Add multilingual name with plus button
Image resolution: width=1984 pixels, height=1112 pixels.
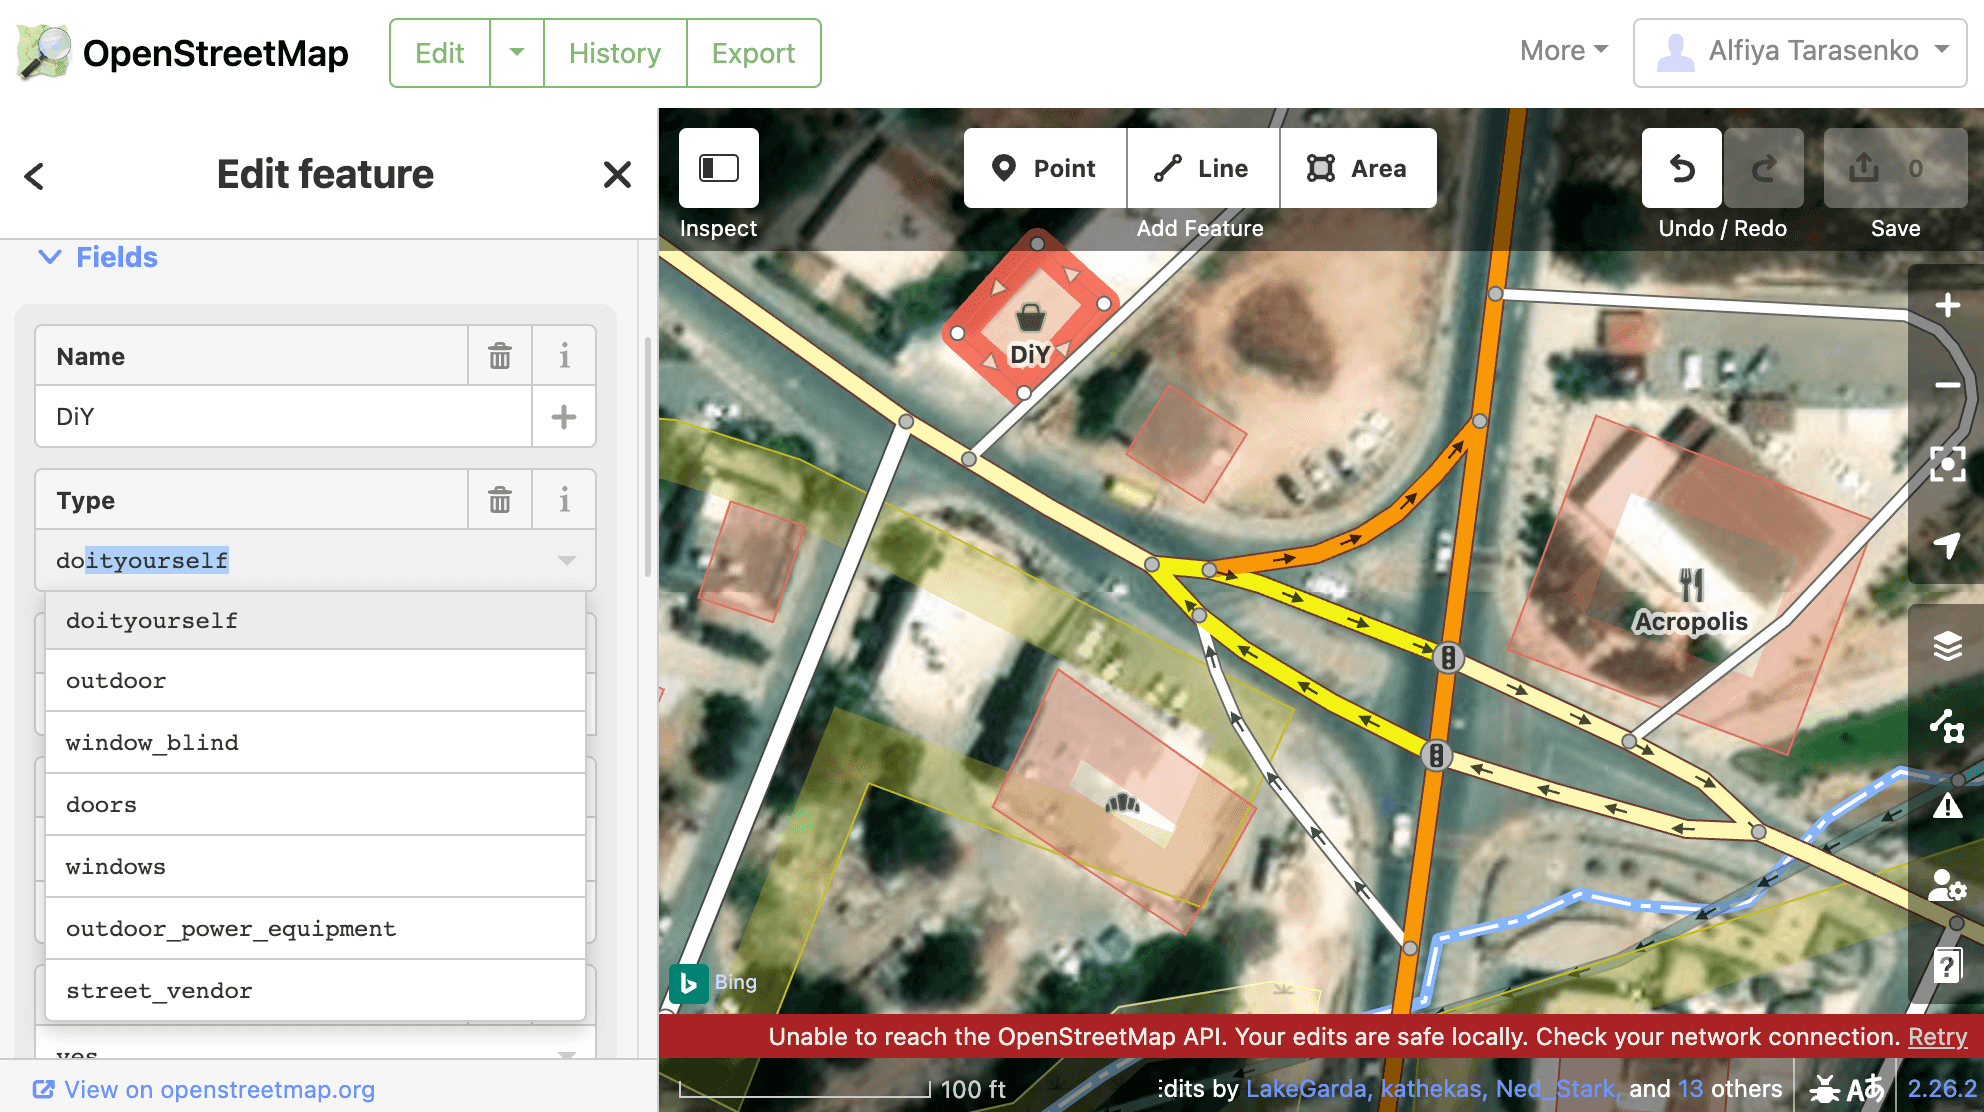pos(564,417)
